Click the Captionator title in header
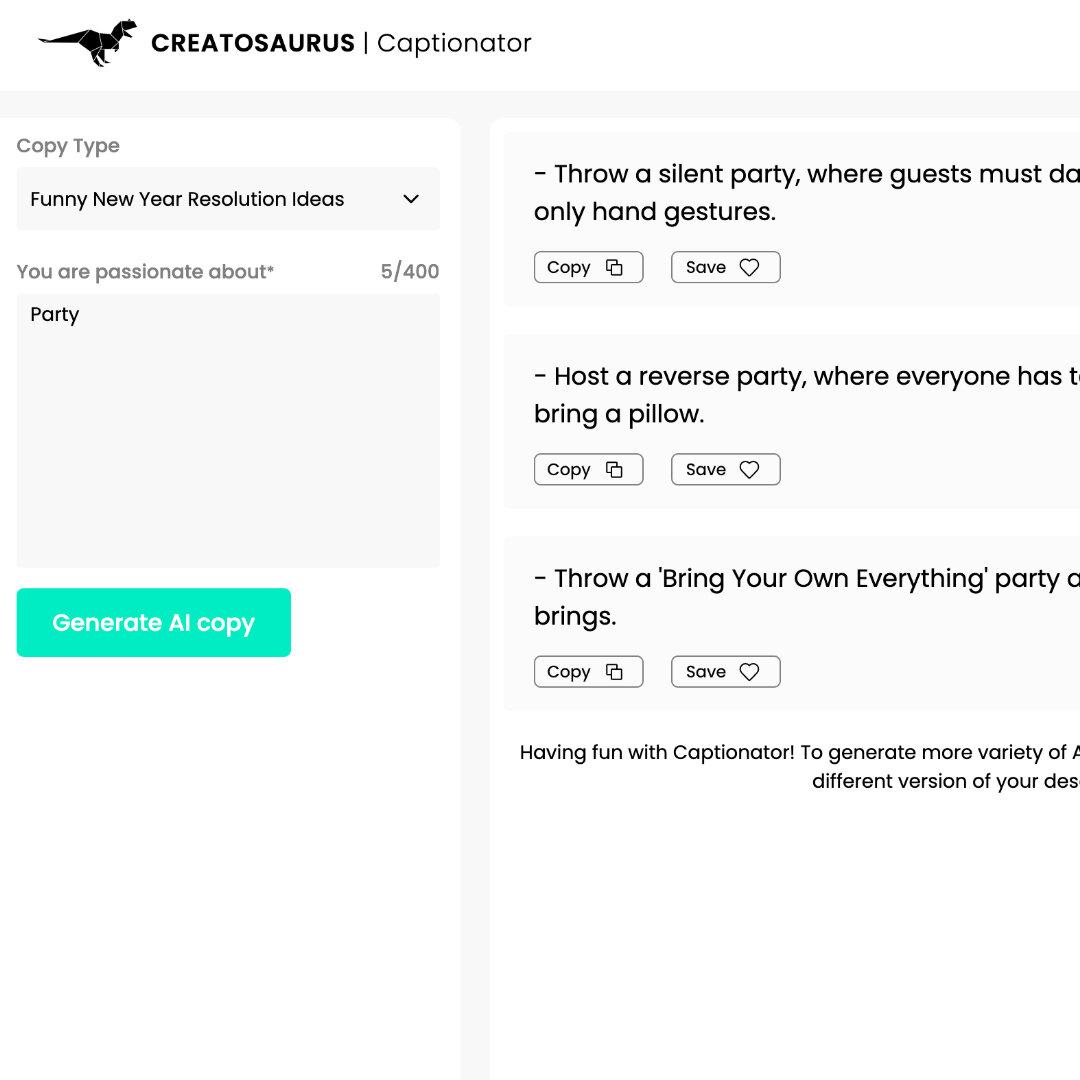Image resolution: width=1080 pixels, height=1080 pixels. tap(455, 43)
